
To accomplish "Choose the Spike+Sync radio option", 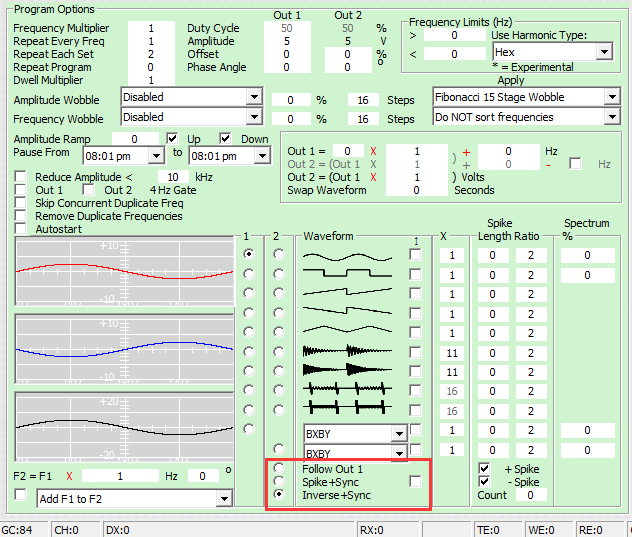I will (x=278, y=481).
